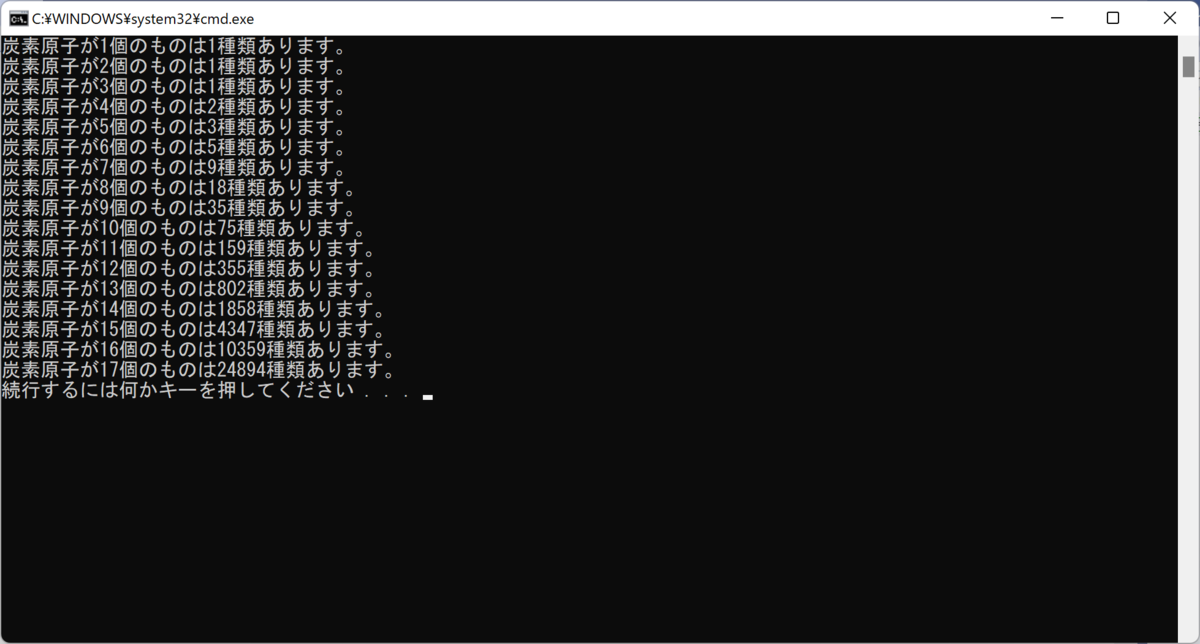Click the line showing 9個 has 35種類
Screen dimensions: 1200x644
coord(179,208)
